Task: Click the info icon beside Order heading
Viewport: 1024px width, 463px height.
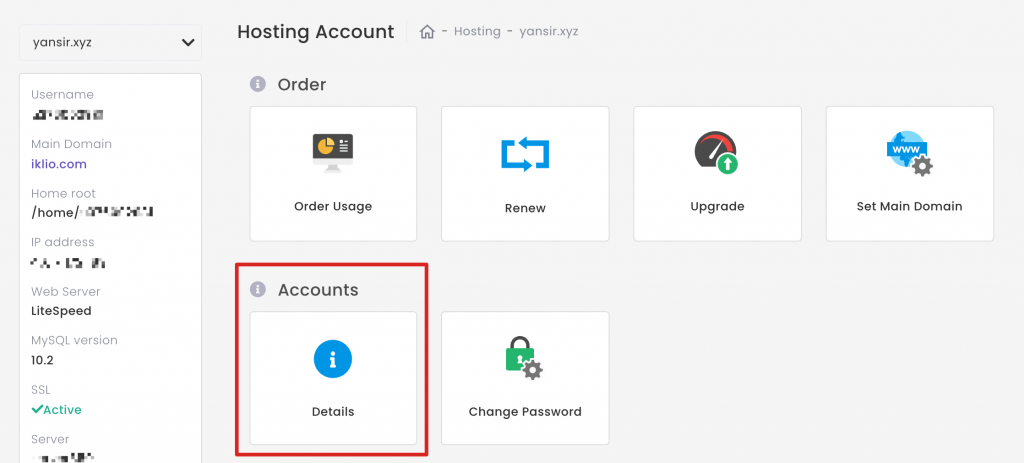Action: [x=258, y=85]
